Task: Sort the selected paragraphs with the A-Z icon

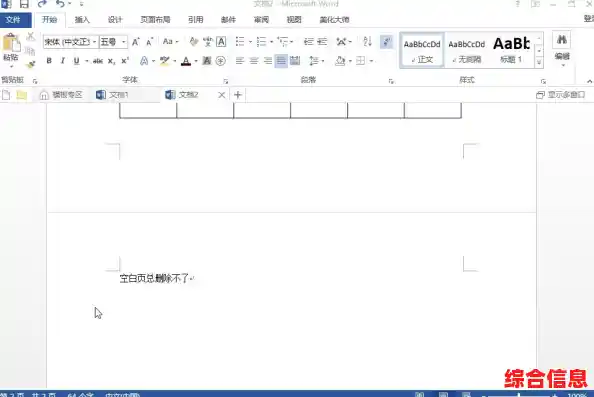Action: [x=367, y=42]
